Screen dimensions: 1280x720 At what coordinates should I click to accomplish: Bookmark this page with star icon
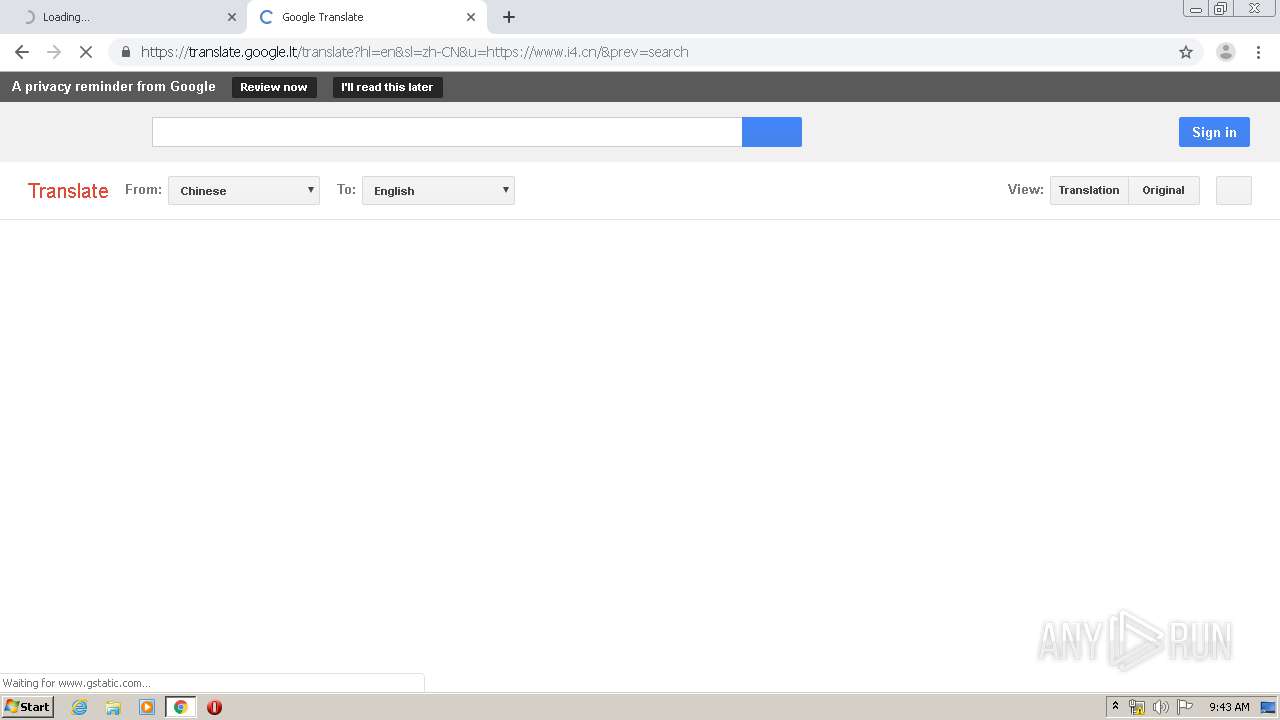tap(1186, 52)
